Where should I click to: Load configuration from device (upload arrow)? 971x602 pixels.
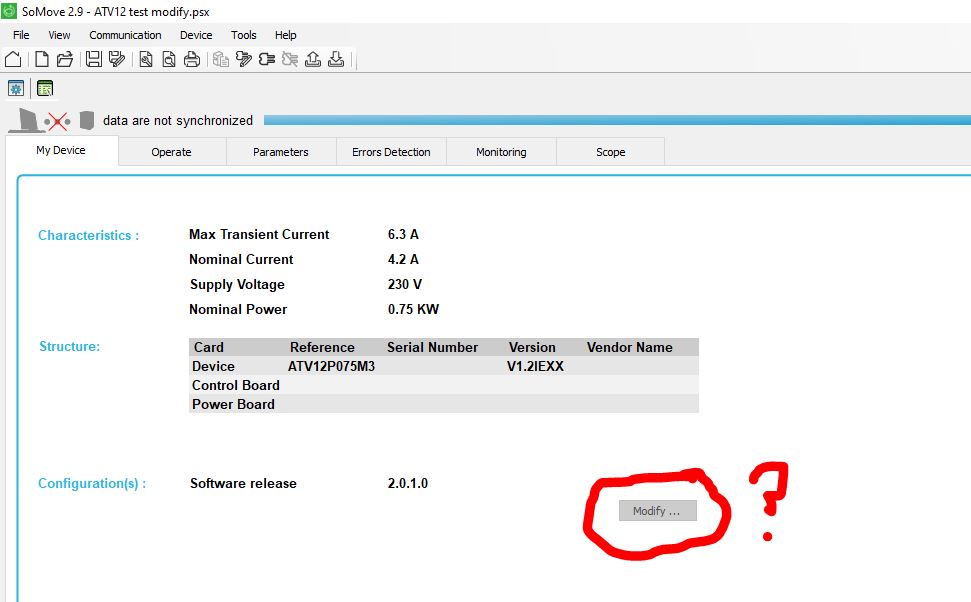313,59
